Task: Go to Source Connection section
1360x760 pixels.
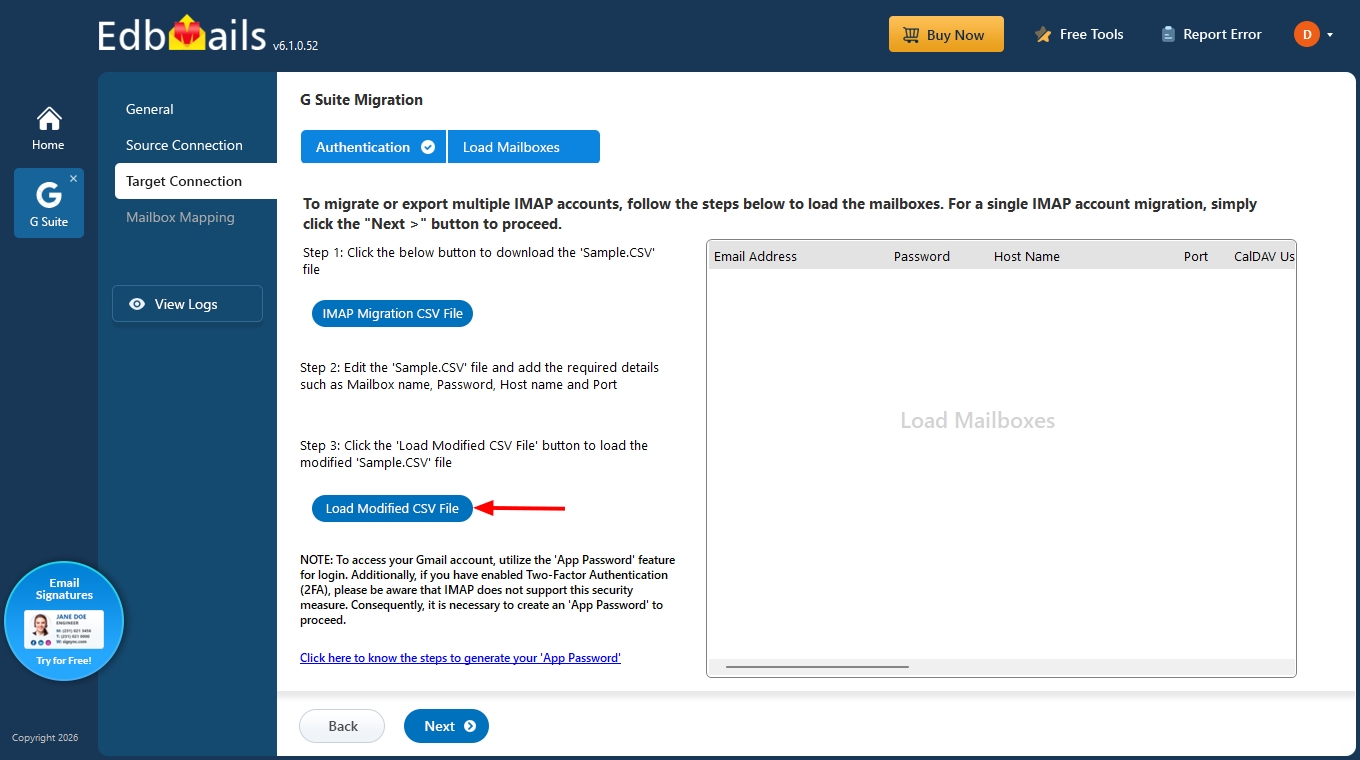Action: [184, 145]
